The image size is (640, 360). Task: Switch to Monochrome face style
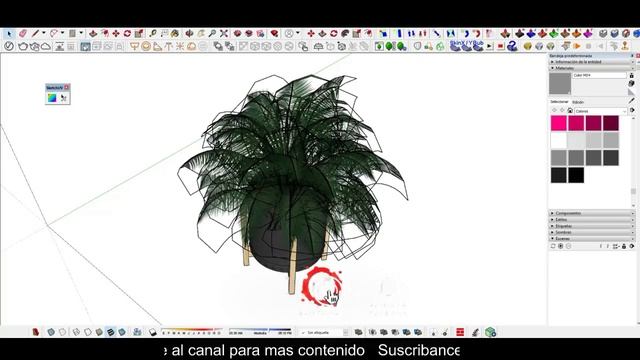122,332
